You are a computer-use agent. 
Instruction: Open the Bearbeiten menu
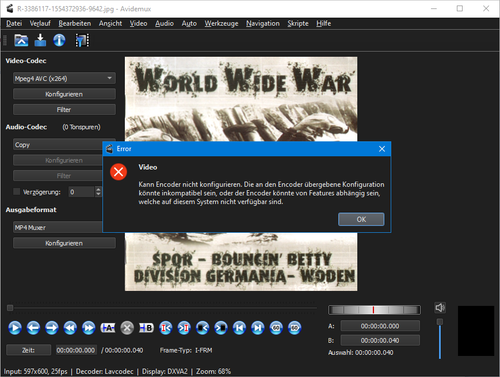click(x=75, y=23)
